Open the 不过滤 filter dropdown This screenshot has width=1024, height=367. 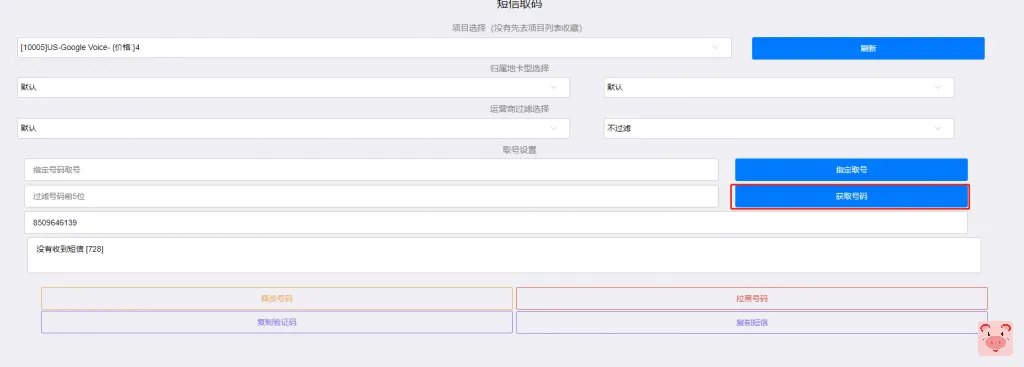(x=778, y=129)
